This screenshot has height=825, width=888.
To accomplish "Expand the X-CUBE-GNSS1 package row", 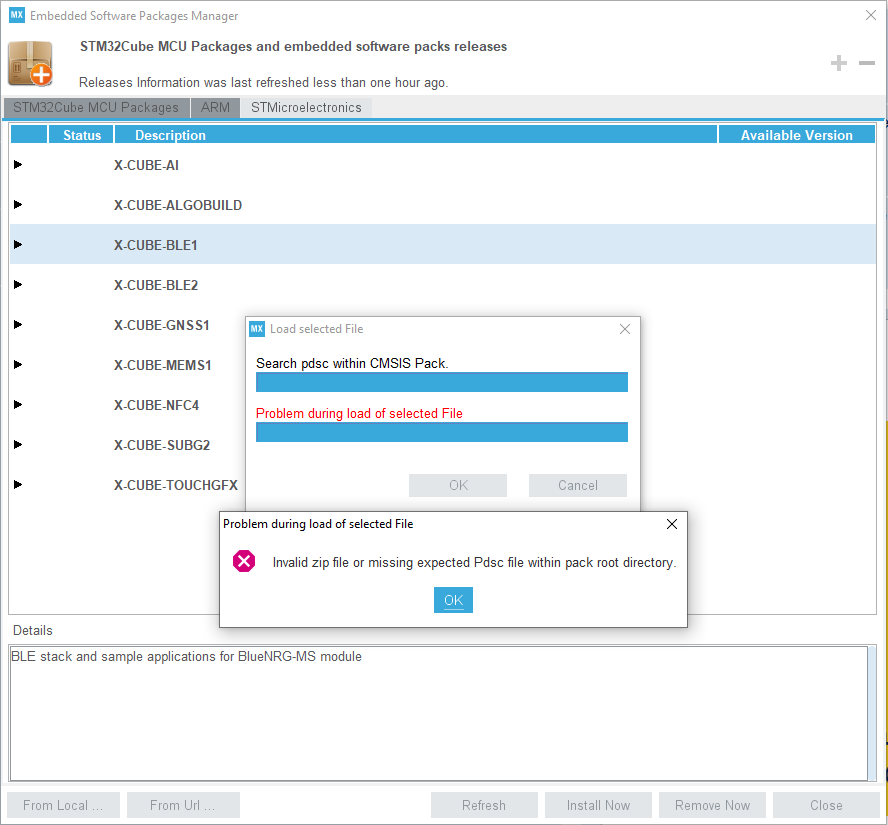I will click(18, 324).
